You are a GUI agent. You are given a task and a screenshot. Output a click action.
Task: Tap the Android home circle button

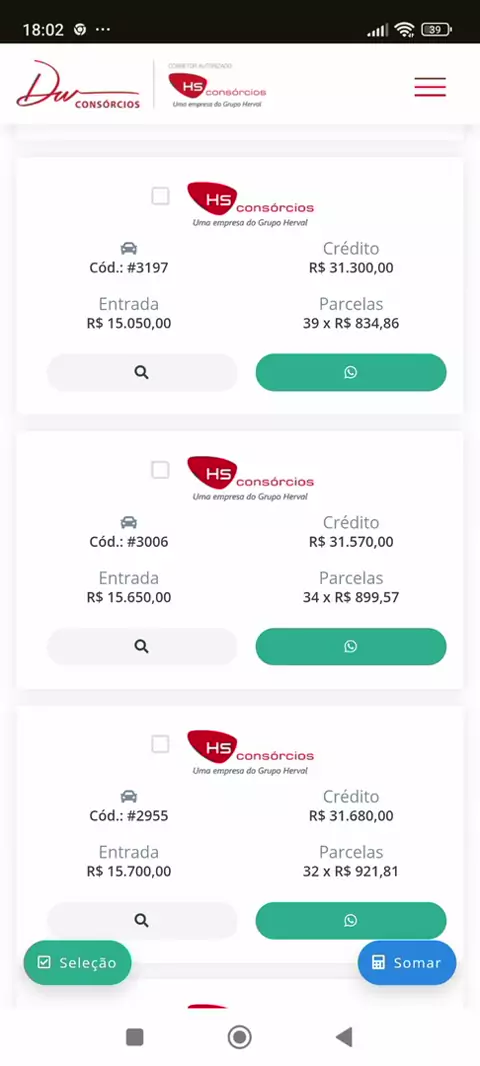click(239, 1037)
